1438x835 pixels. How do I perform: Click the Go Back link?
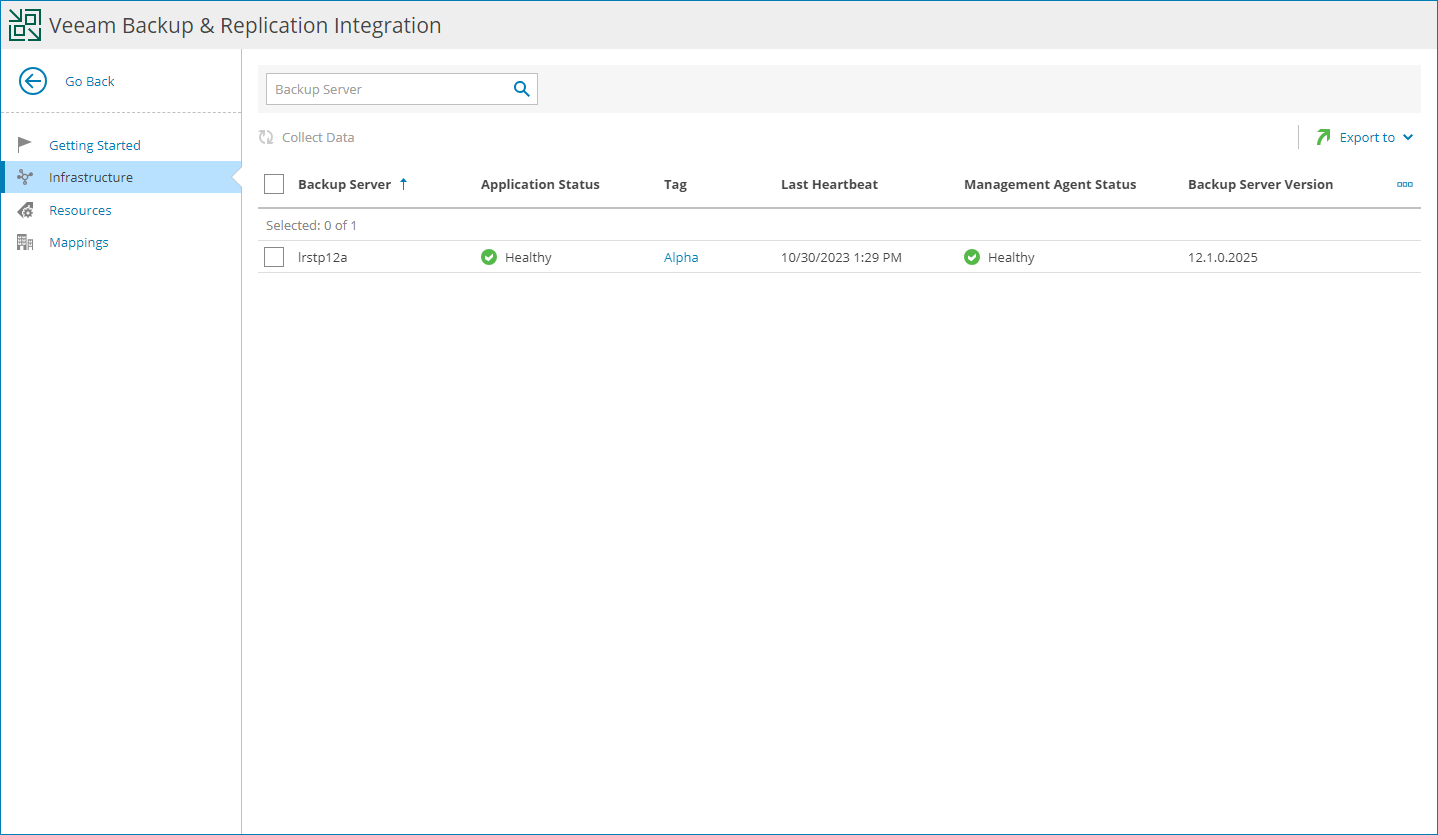tap(90, 81)
